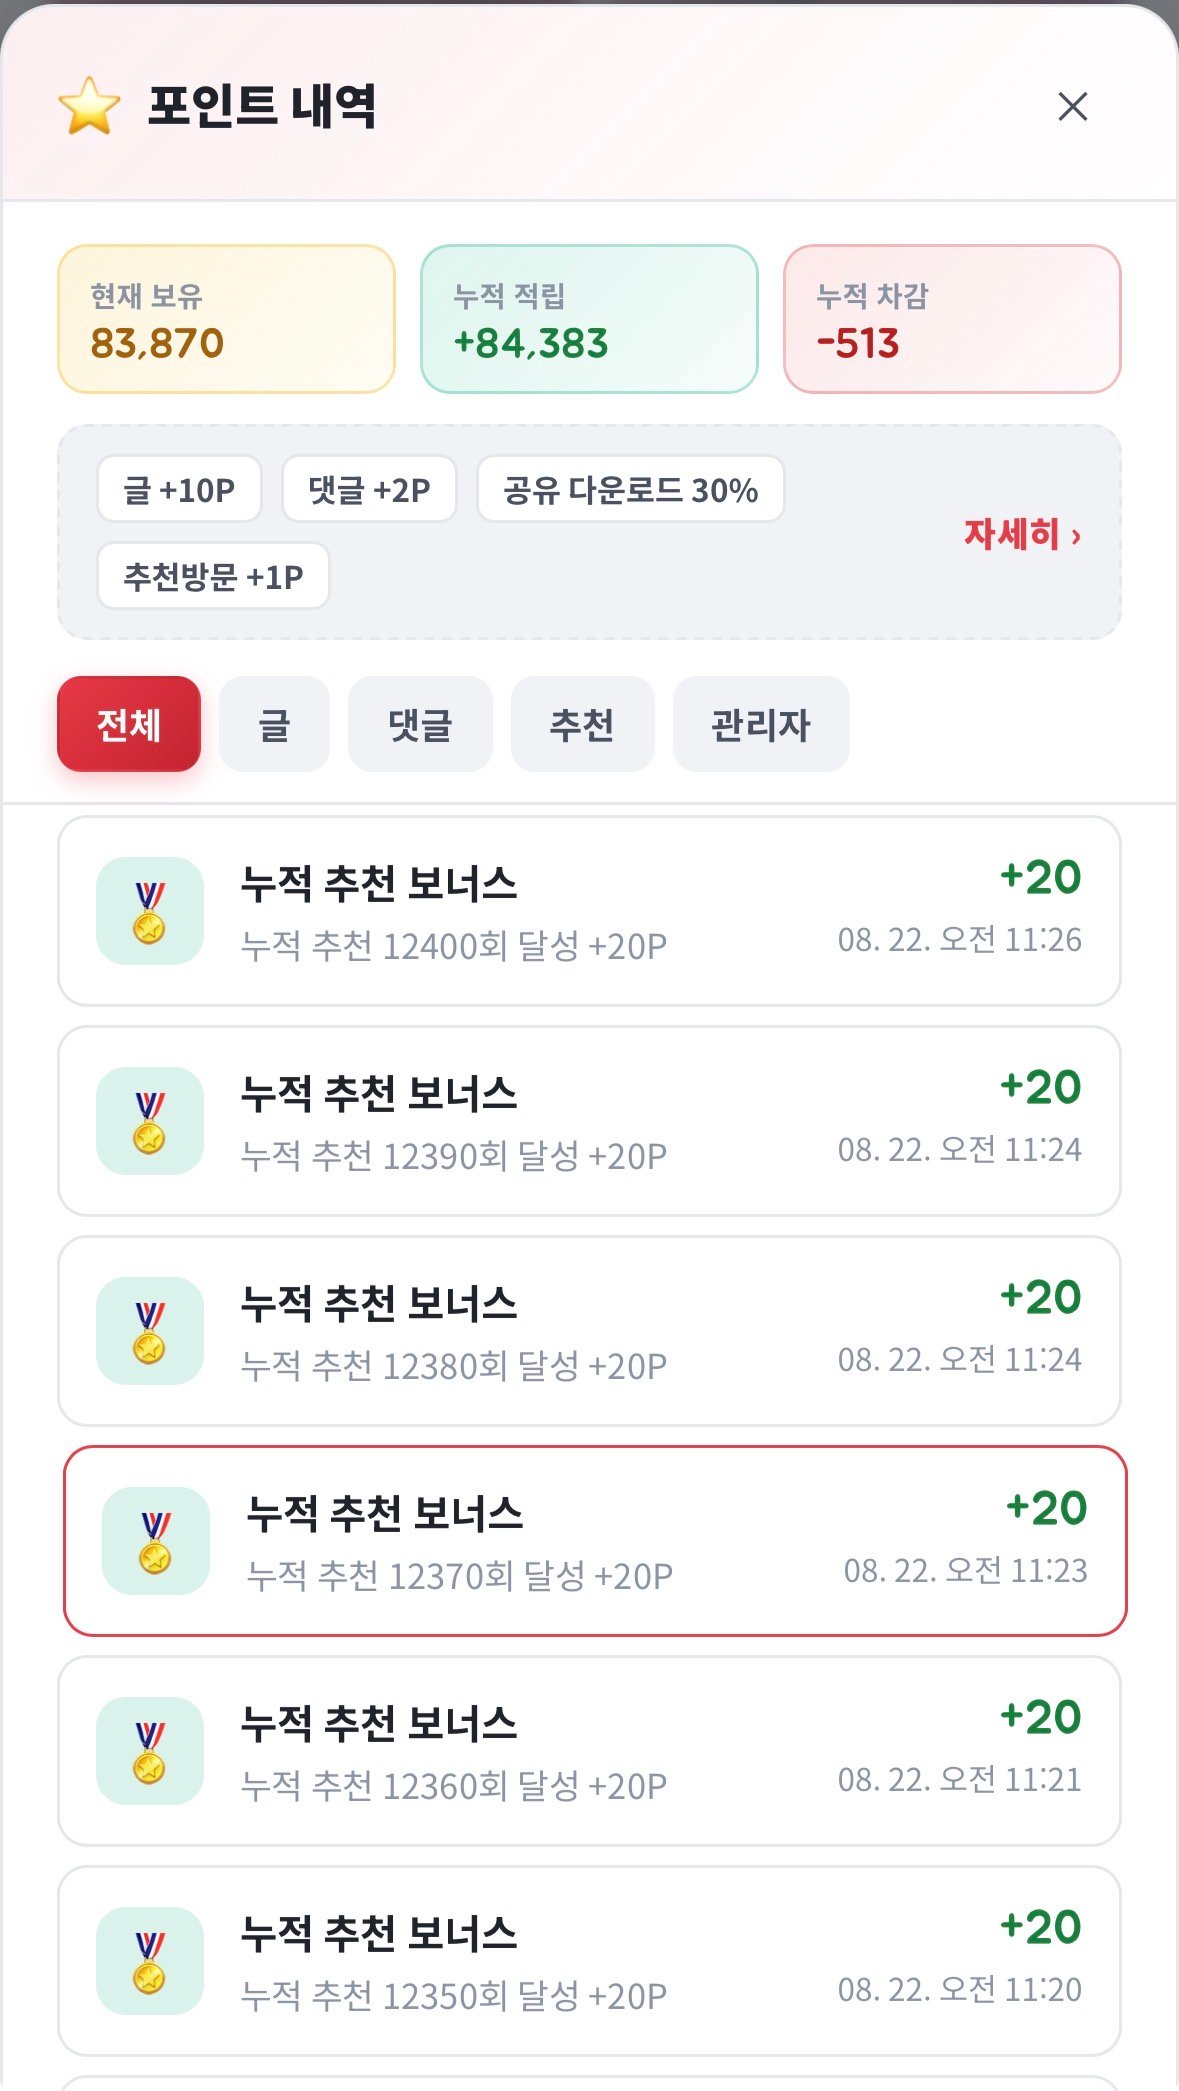The width and height of the screenshot is (1179, 2091).
Task: Click the medal icon in the highlighted 12370회 entry
Action: 156,1541
